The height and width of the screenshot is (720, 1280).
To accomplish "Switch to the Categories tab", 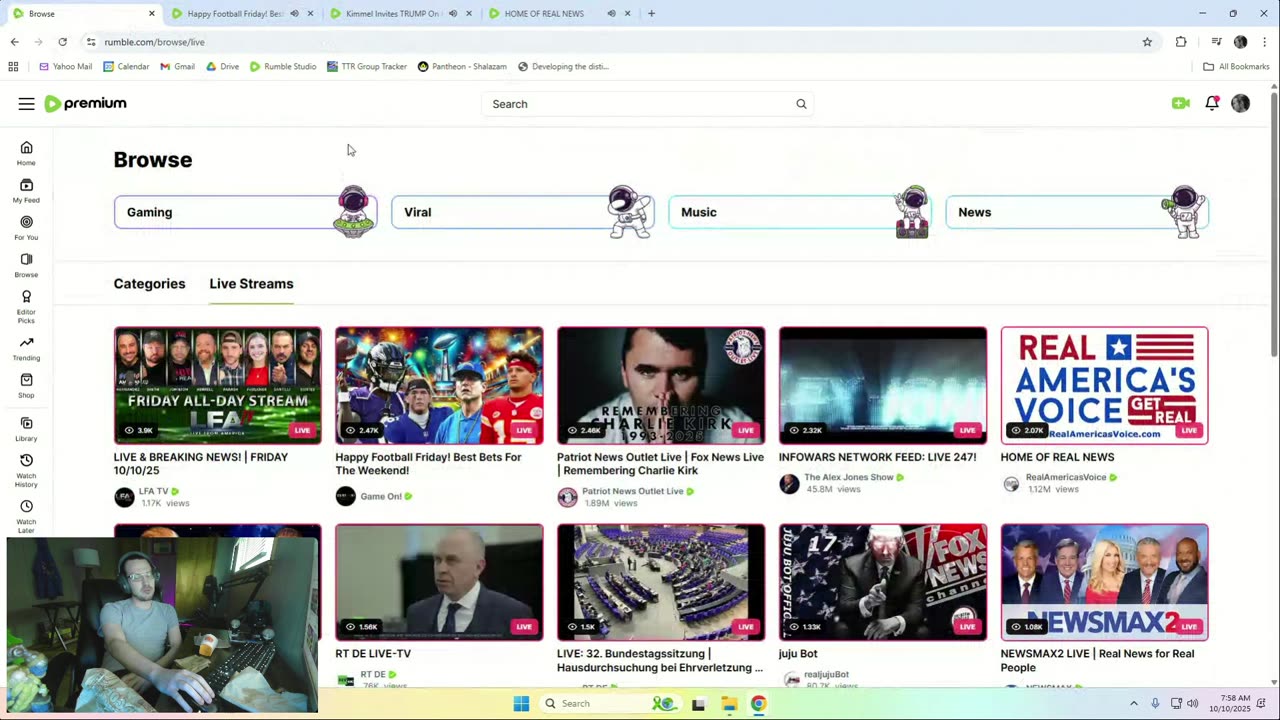I will pyautogui.click(x=149, y=284).
